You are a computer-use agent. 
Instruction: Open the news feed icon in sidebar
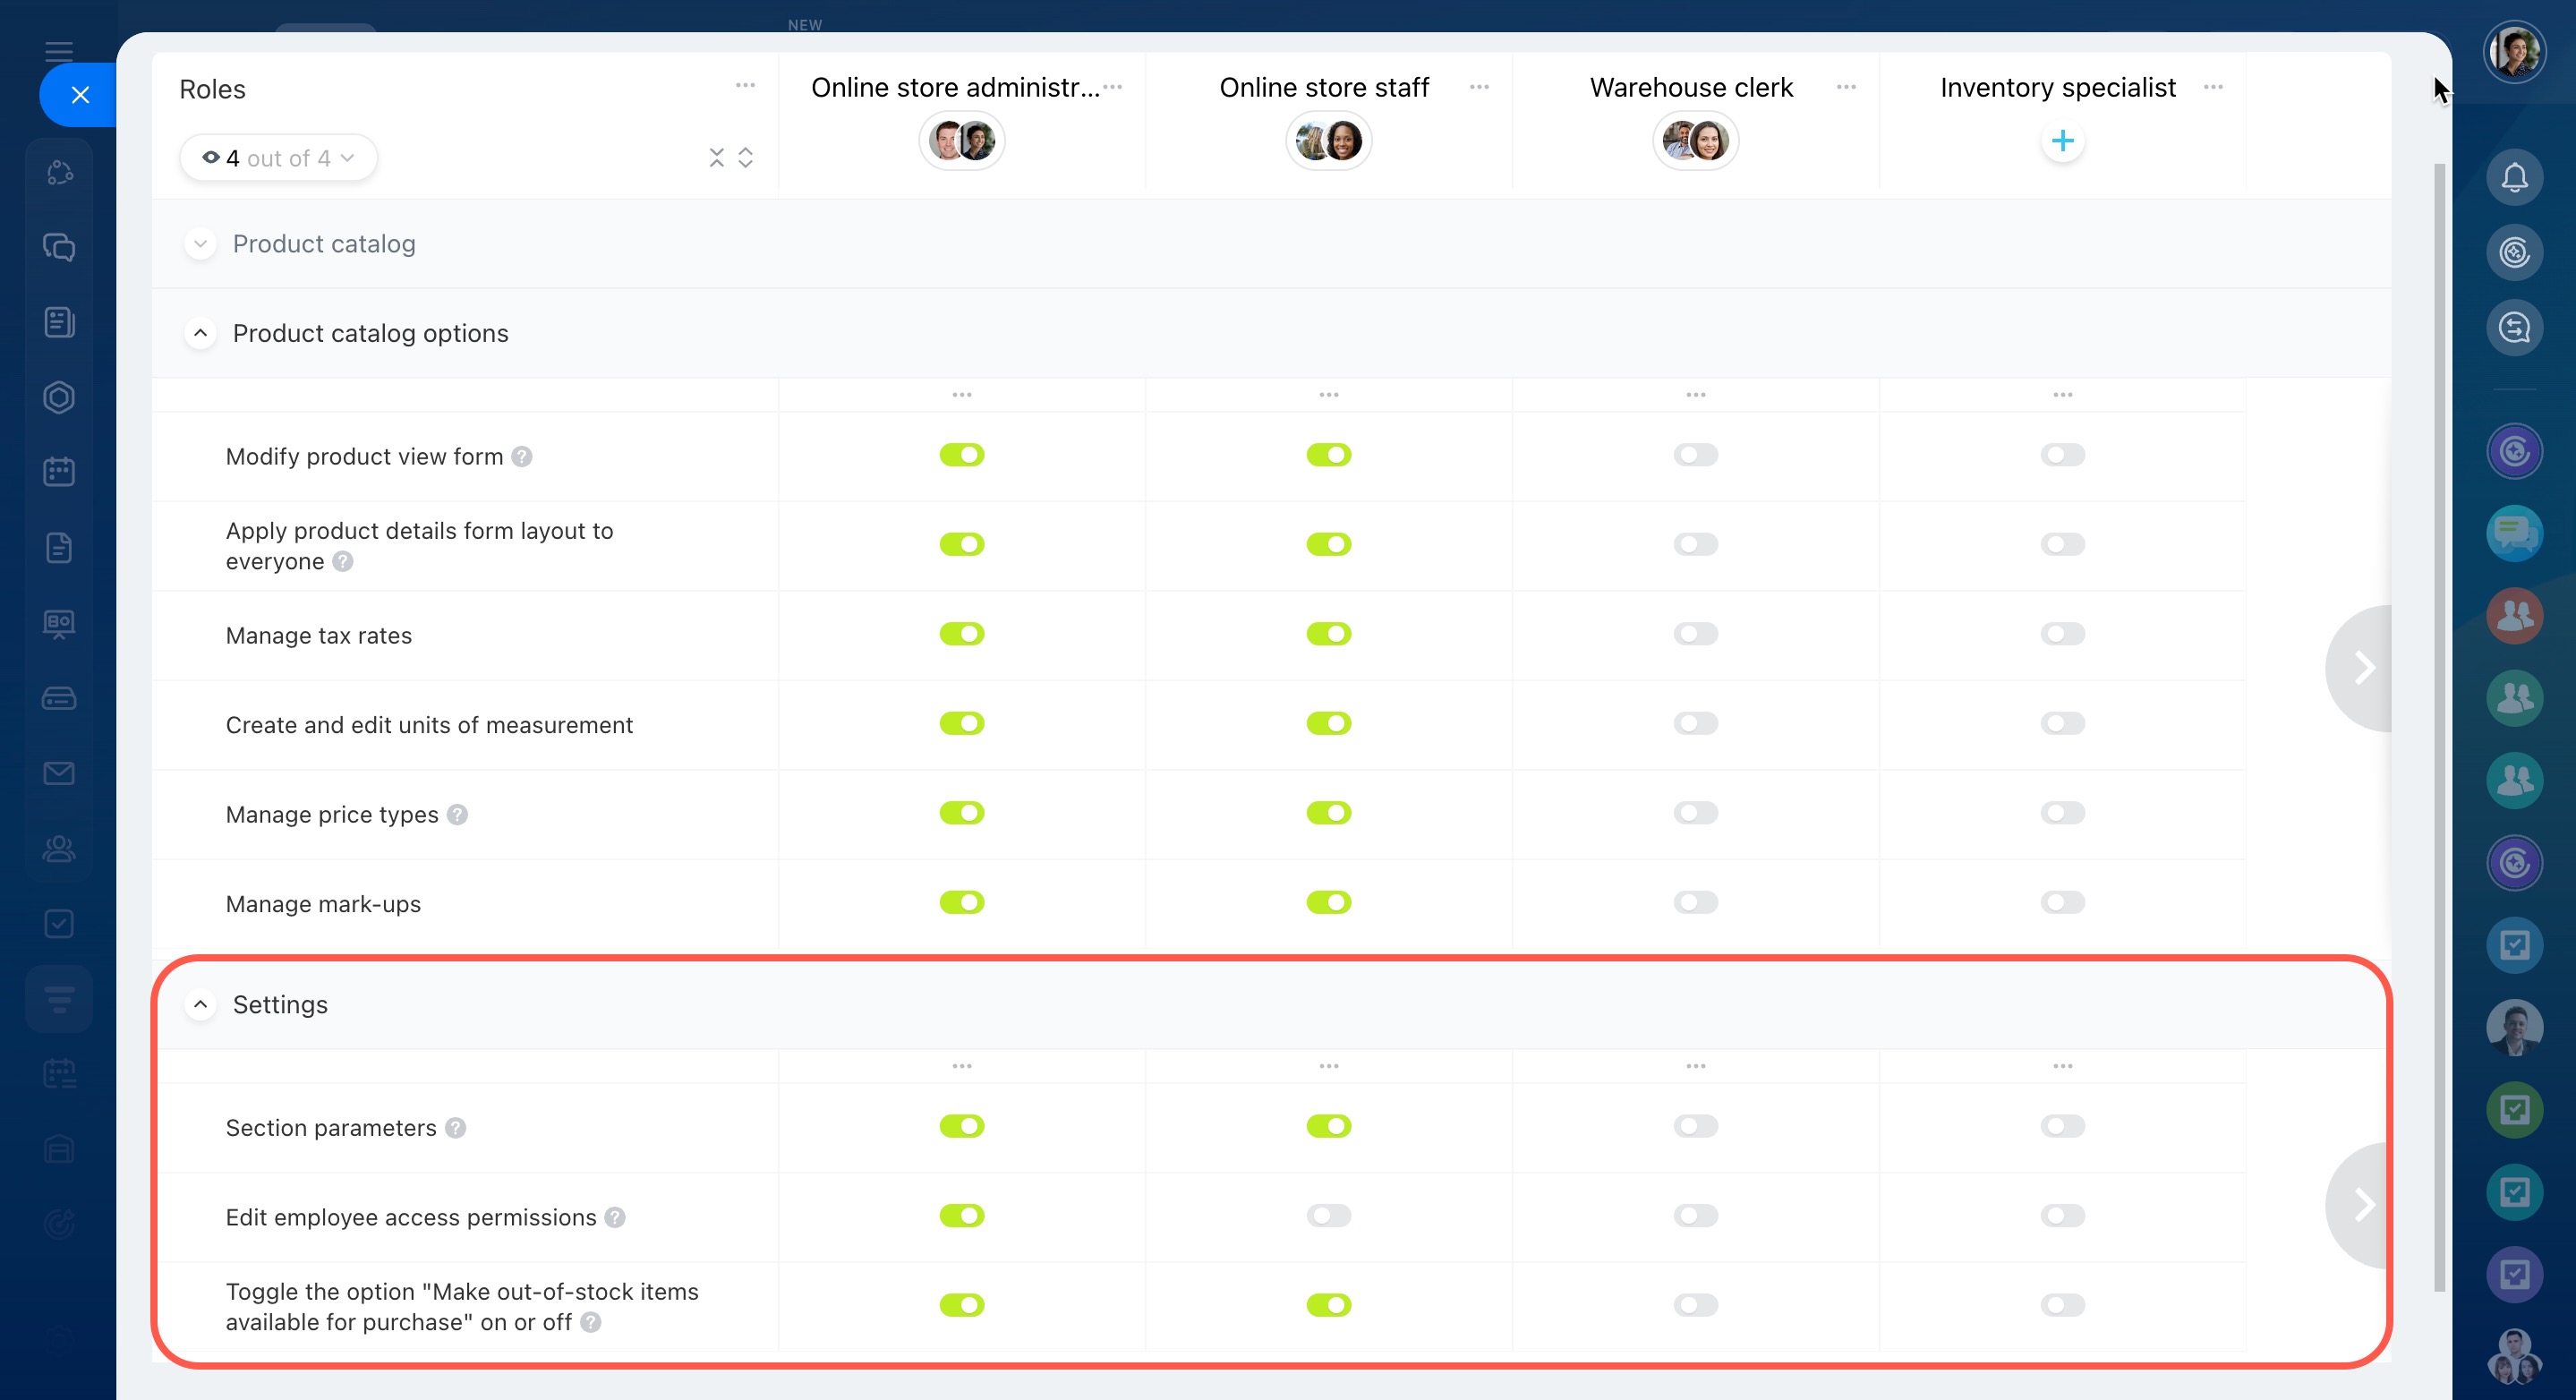click(59, 322)
